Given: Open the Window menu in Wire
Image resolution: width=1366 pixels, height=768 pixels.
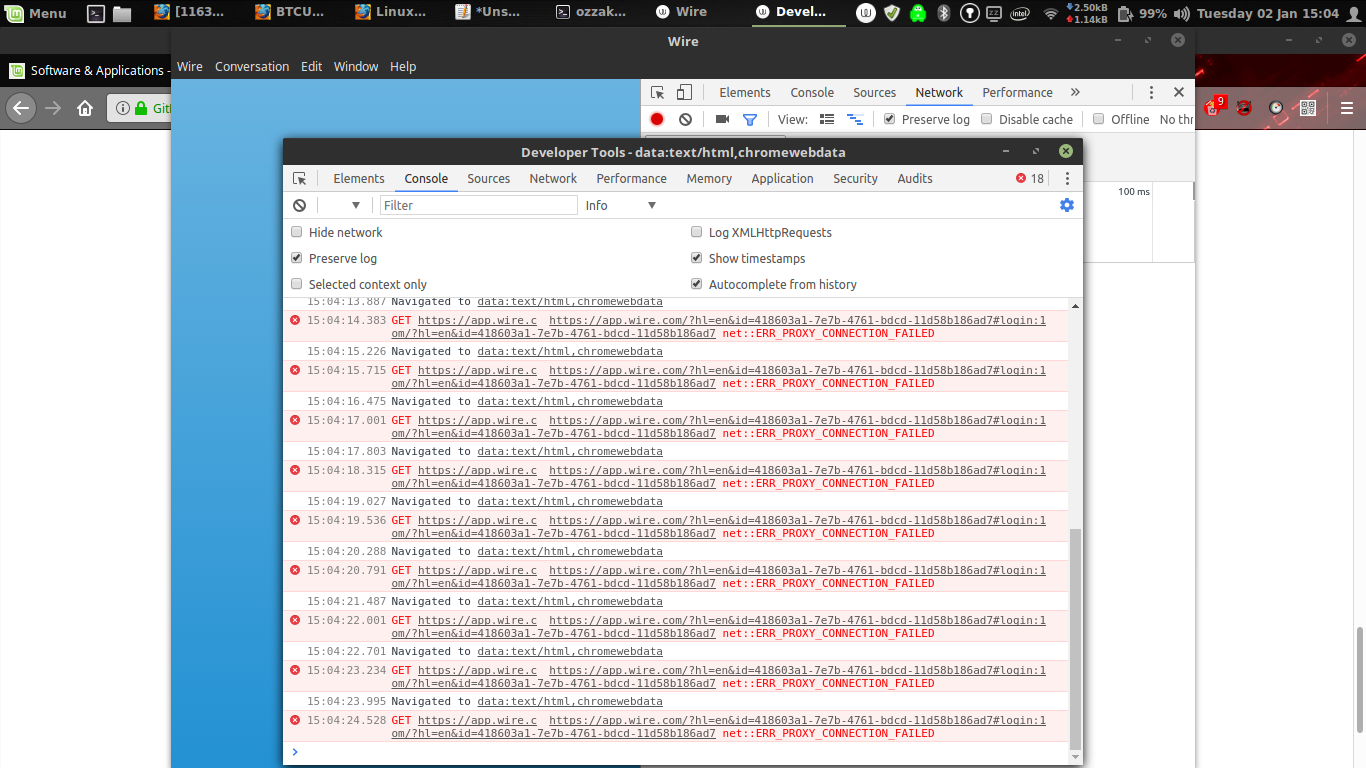Looking at the screenshot, I should [356, 66].
